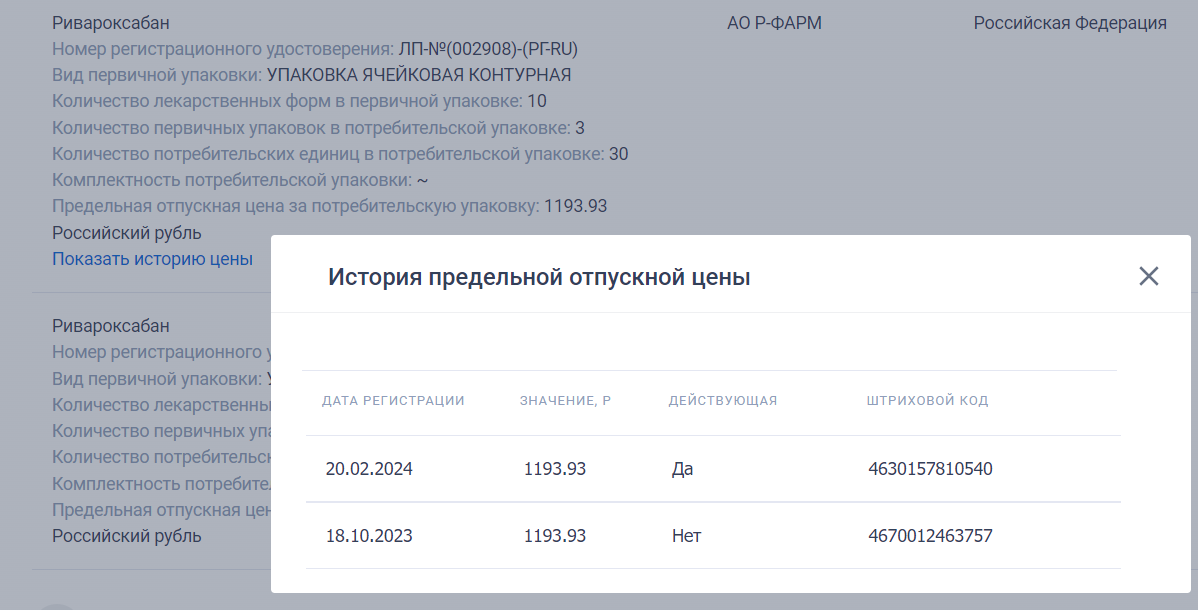The image size is (1198, 610).
Task: Click the 'Действующая' column header
Action: click(723, 401)
